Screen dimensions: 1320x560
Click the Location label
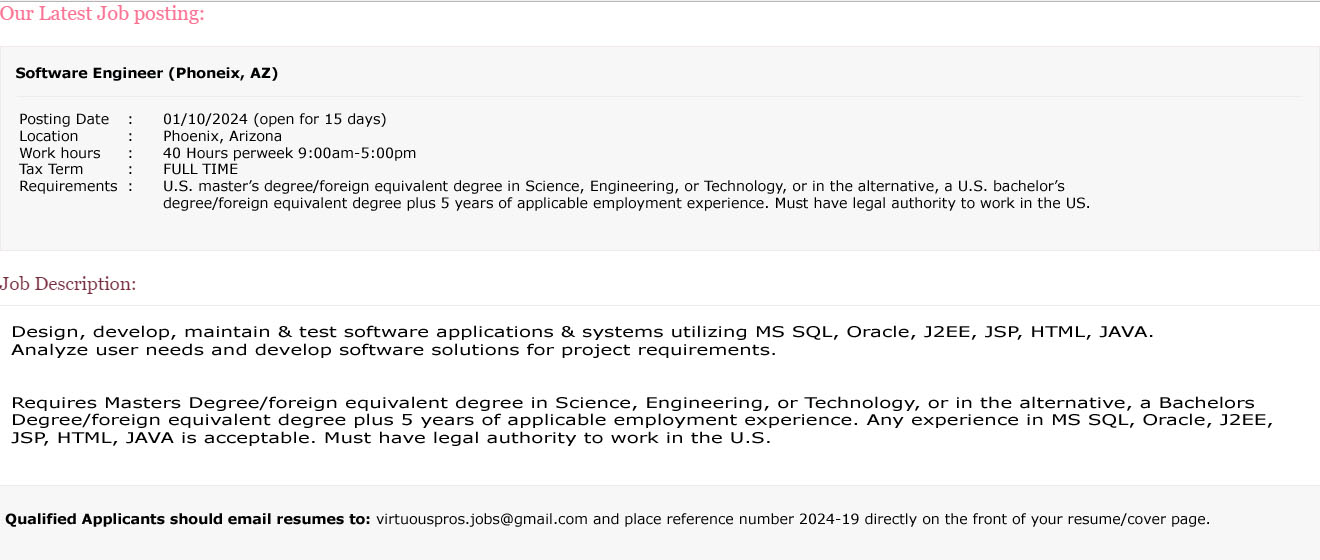click(x=49, y=136)
